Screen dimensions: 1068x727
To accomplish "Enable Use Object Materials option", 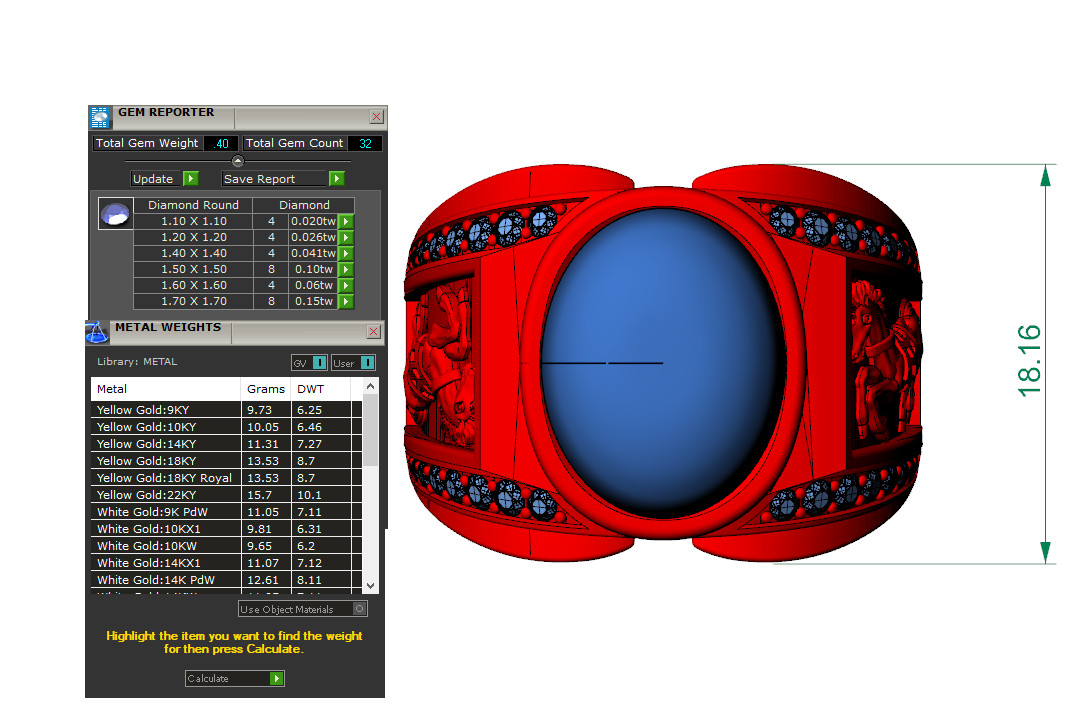I will [x=359, y=608].
